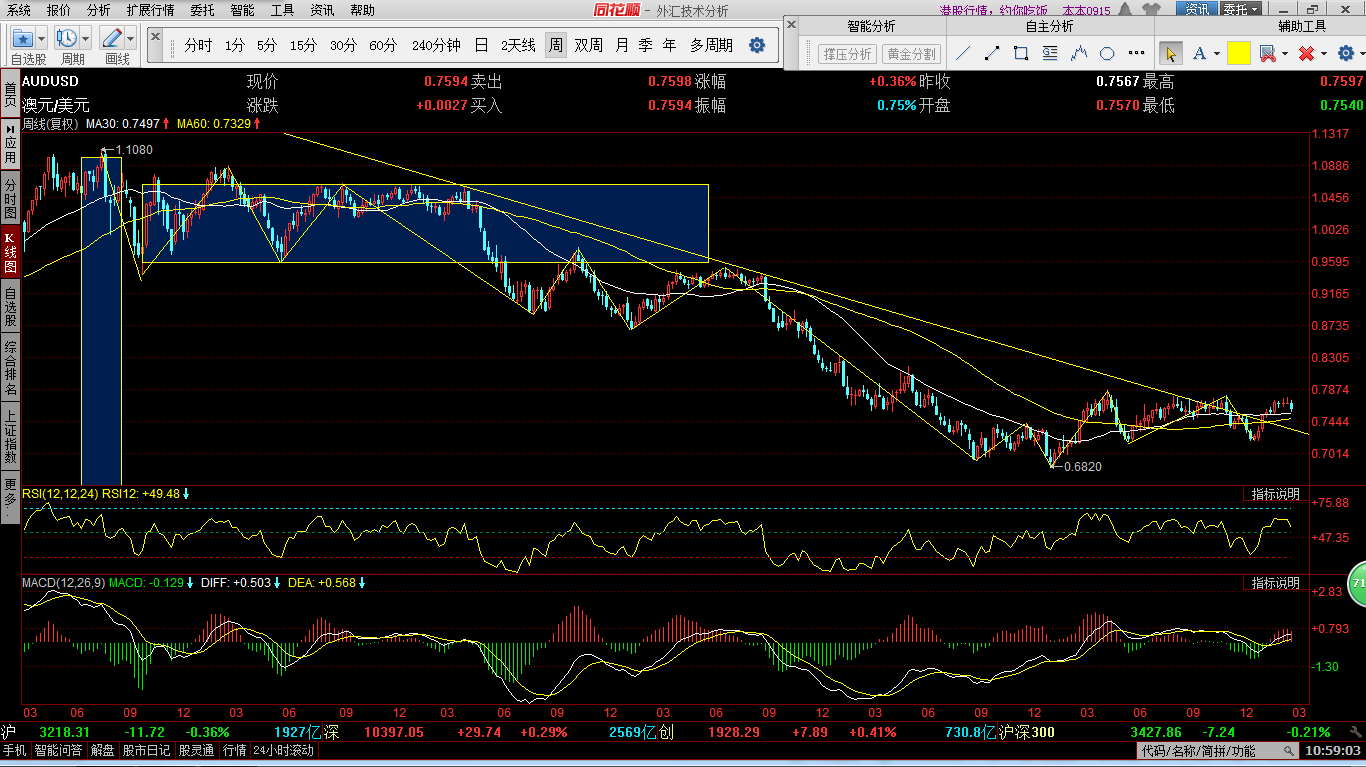Select the 画线 pencil drawing icon
Screen dimensions: 1366x767
[112, 38]
